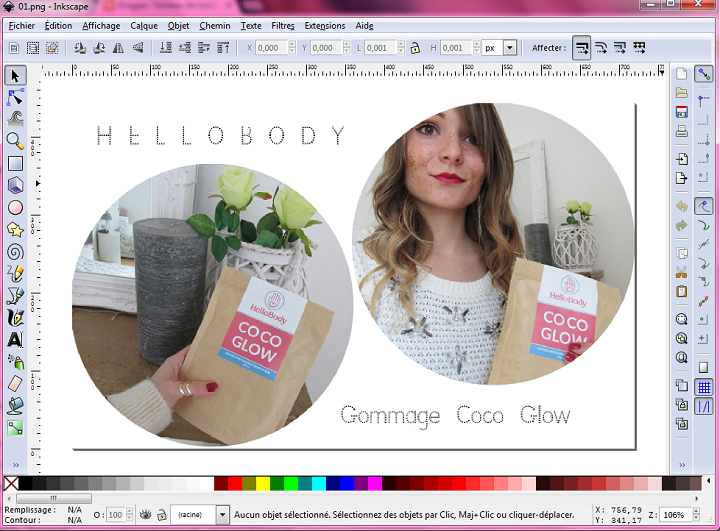The width and height of the screenshot is (720, 531).
Task: Toggle current layer visibility eye icon
Action: (145, 514)
